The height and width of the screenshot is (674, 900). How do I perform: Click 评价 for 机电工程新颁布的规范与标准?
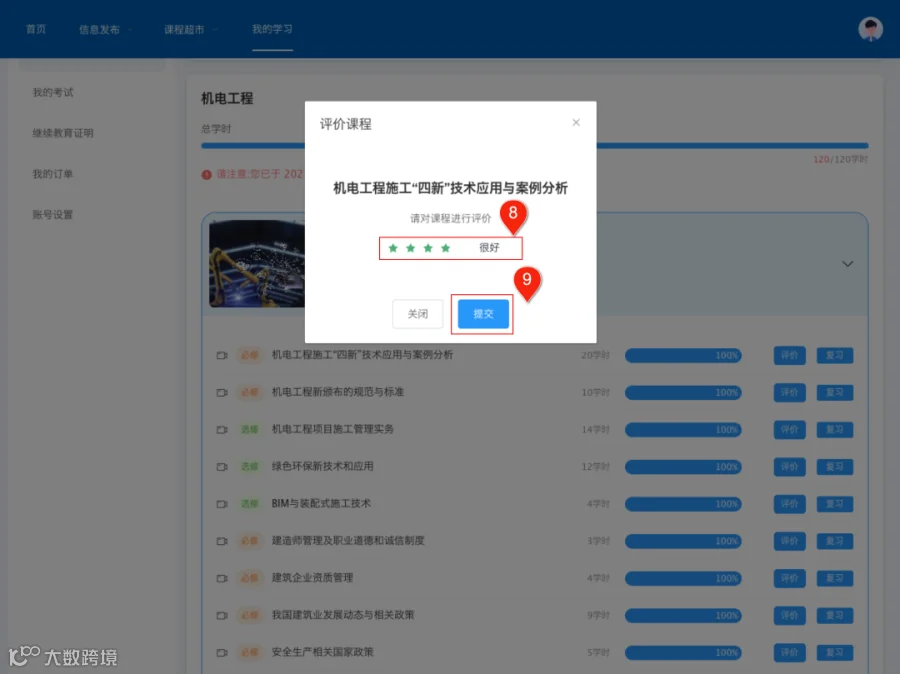pyautogui.click(x=789, y=393)
